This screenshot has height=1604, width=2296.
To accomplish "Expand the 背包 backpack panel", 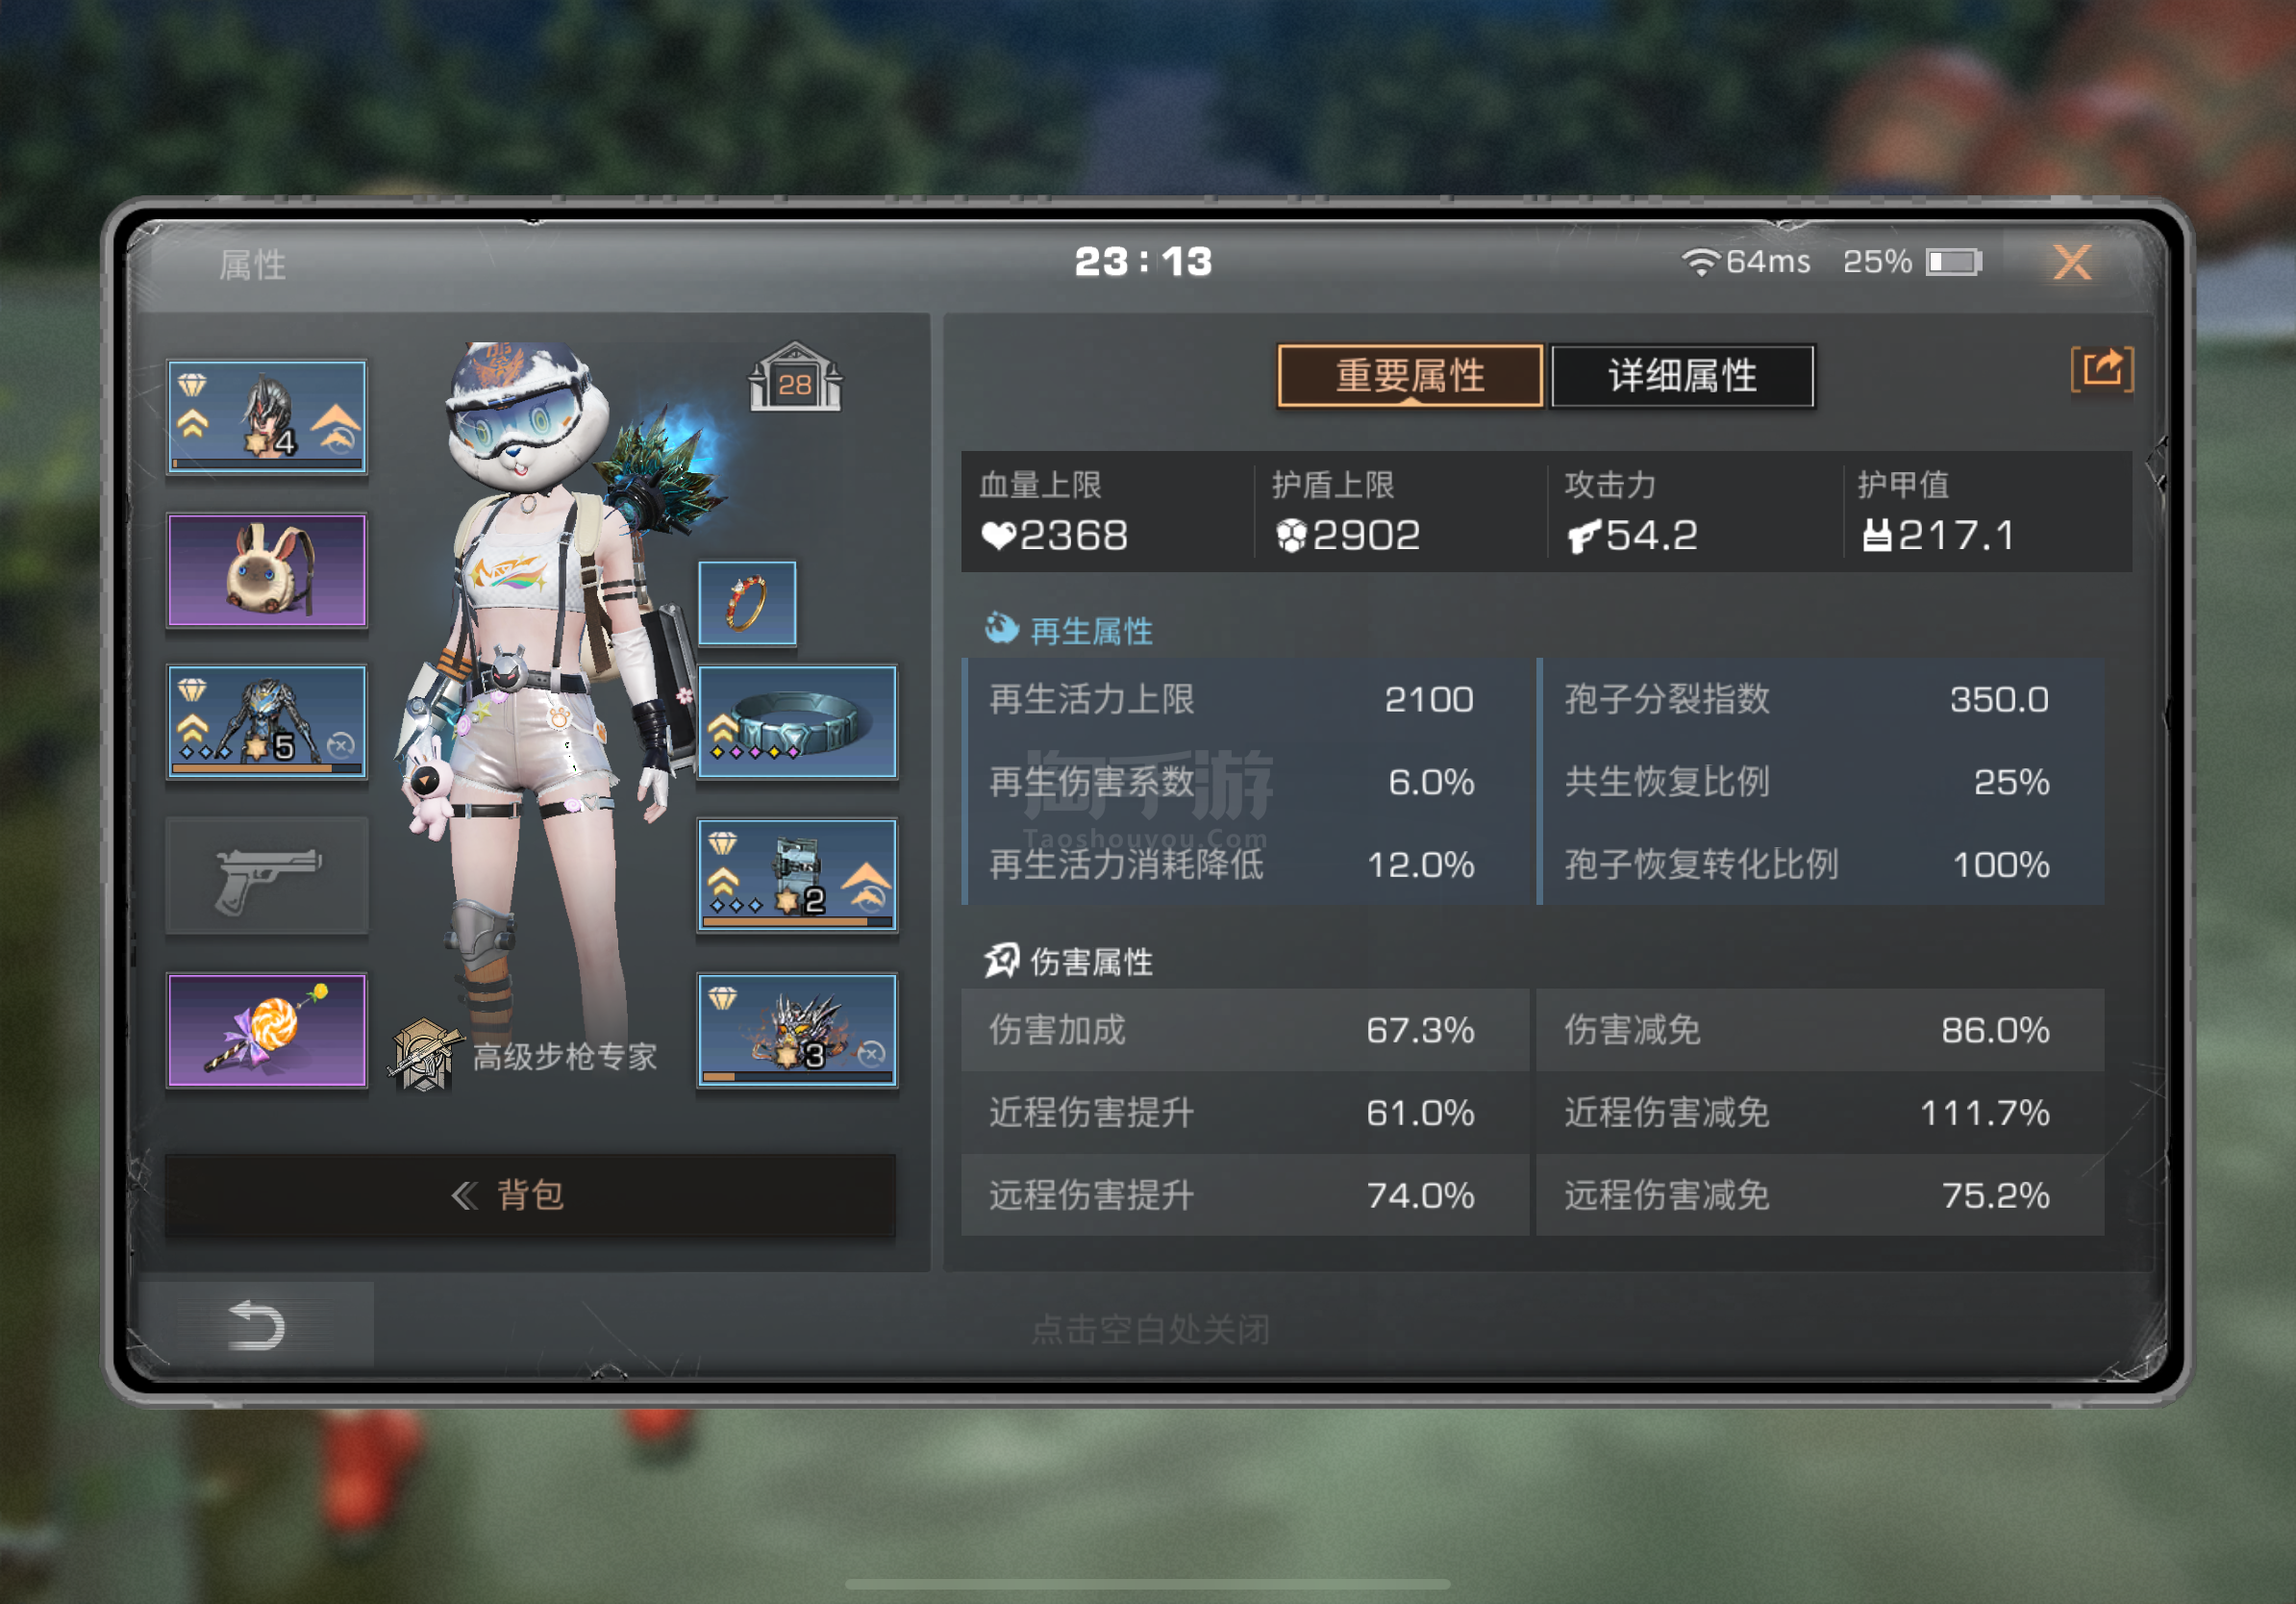I will pos(530,1195).
